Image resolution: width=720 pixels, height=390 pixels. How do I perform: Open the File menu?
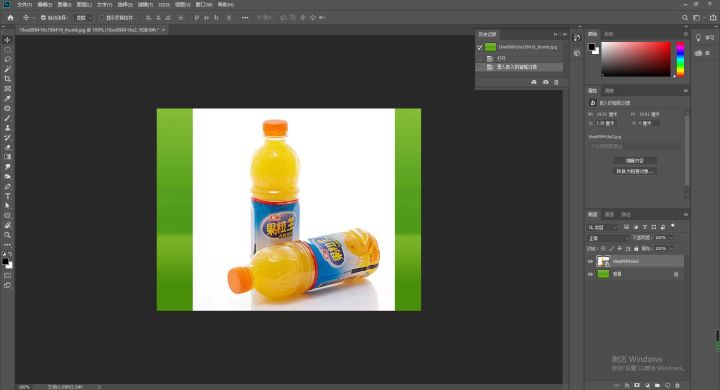pos(24,5)
